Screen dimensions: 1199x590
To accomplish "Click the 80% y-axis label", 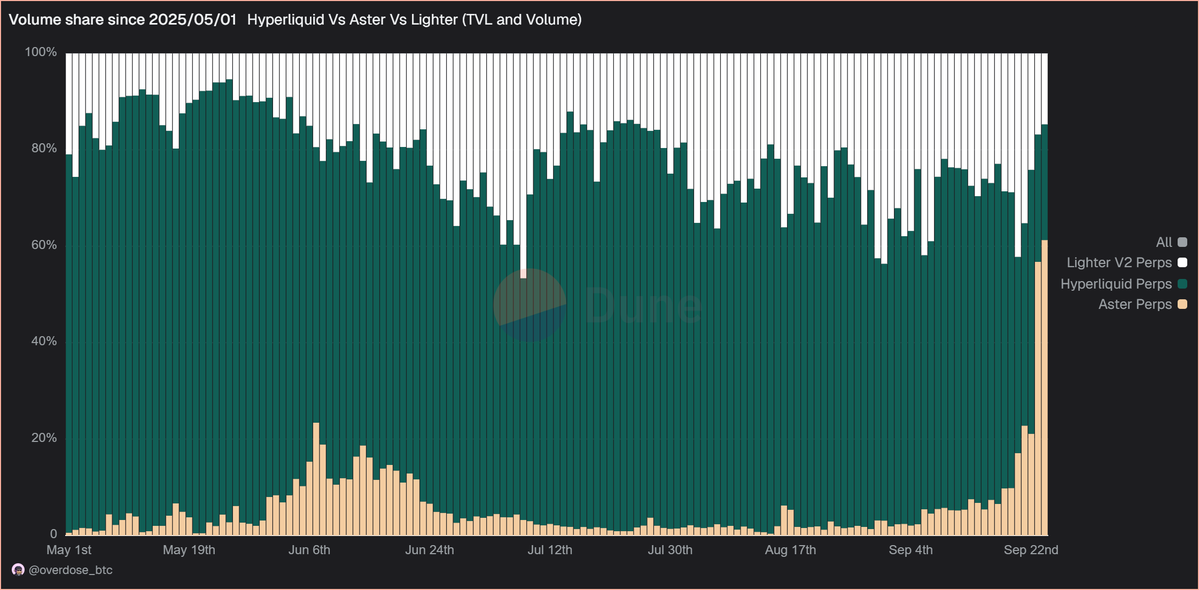I will click(44, 148).
